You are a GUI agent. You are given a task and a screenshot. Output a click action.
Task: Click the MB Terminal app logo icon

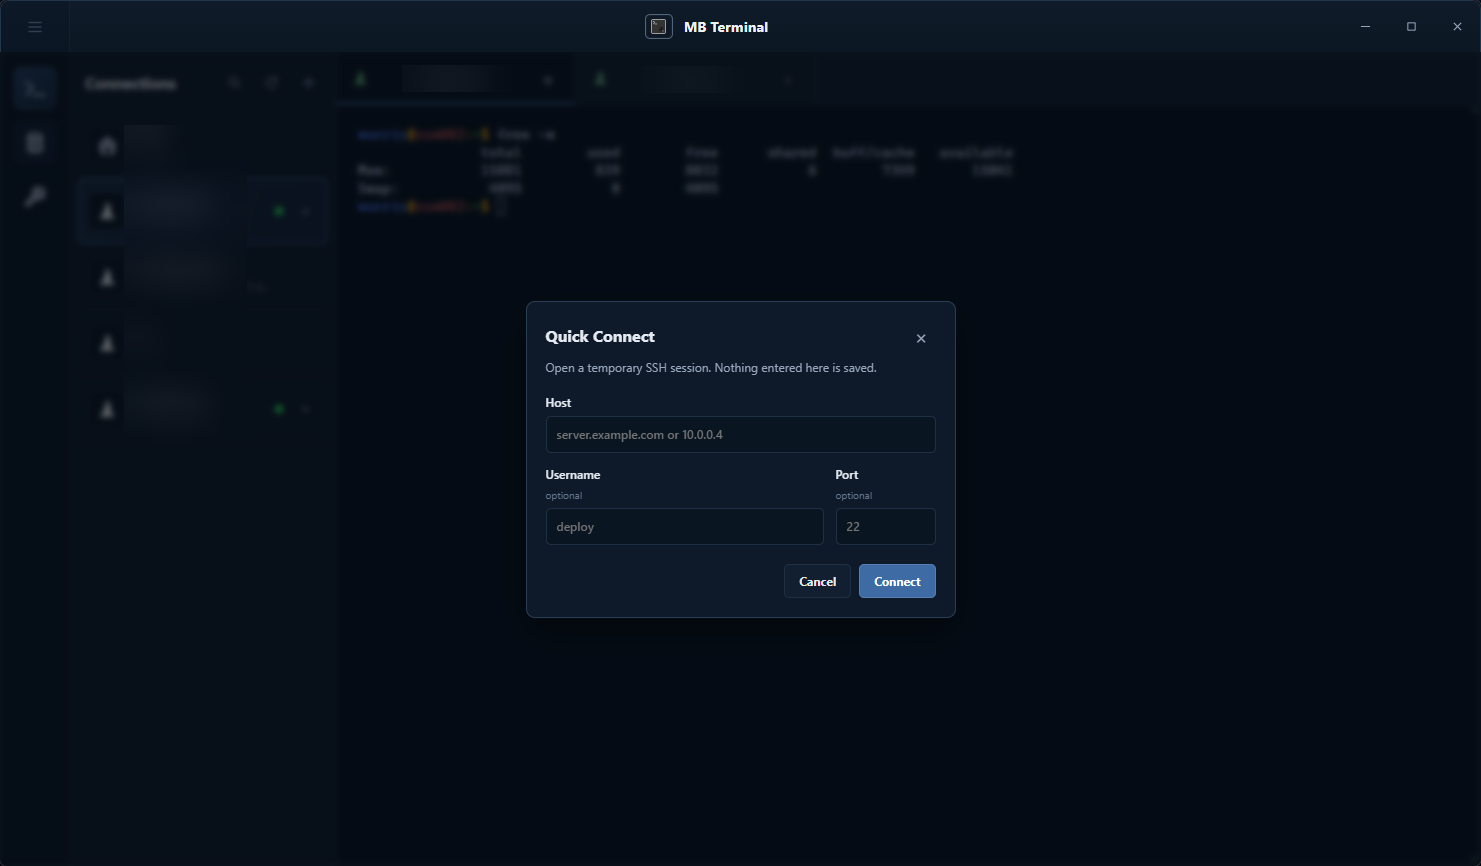coord(658,27)
